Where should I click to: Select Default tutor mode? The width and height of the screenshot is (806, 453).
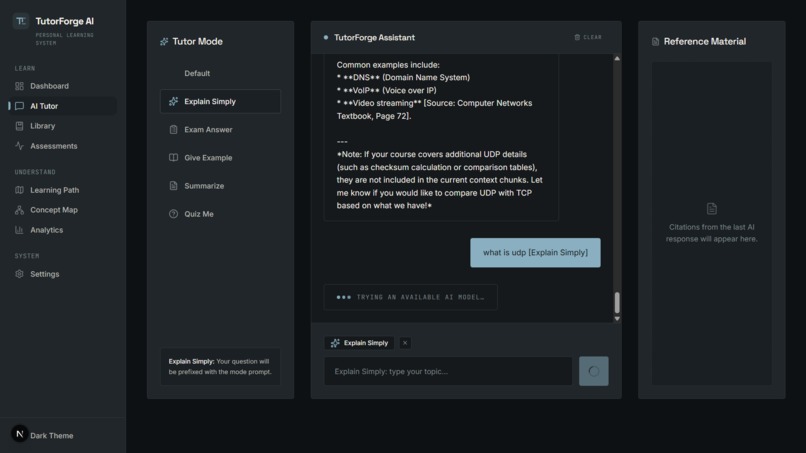tap(221, 74)
